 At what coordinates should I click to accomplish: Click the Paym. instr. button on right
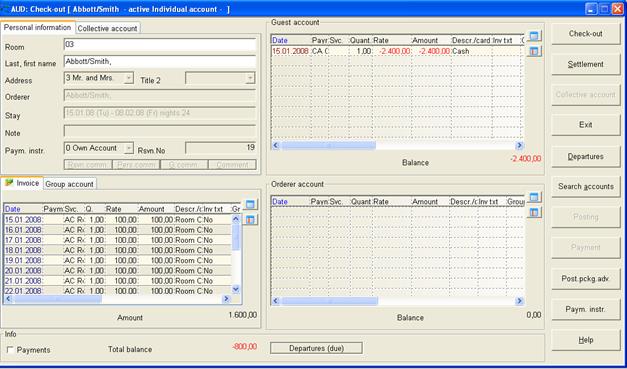click(x=586, y=309)
